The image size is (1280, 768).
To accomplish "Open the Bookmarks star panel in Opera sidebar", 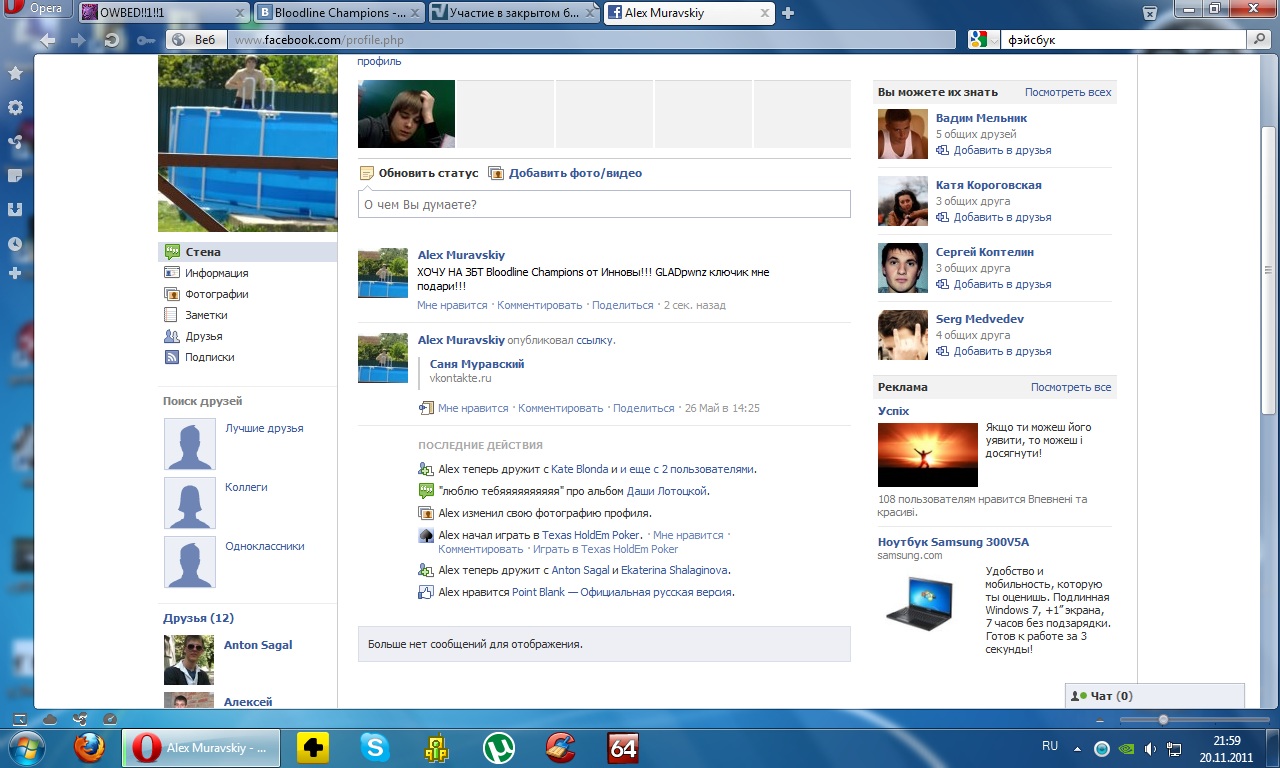I will tap(15, 73).
